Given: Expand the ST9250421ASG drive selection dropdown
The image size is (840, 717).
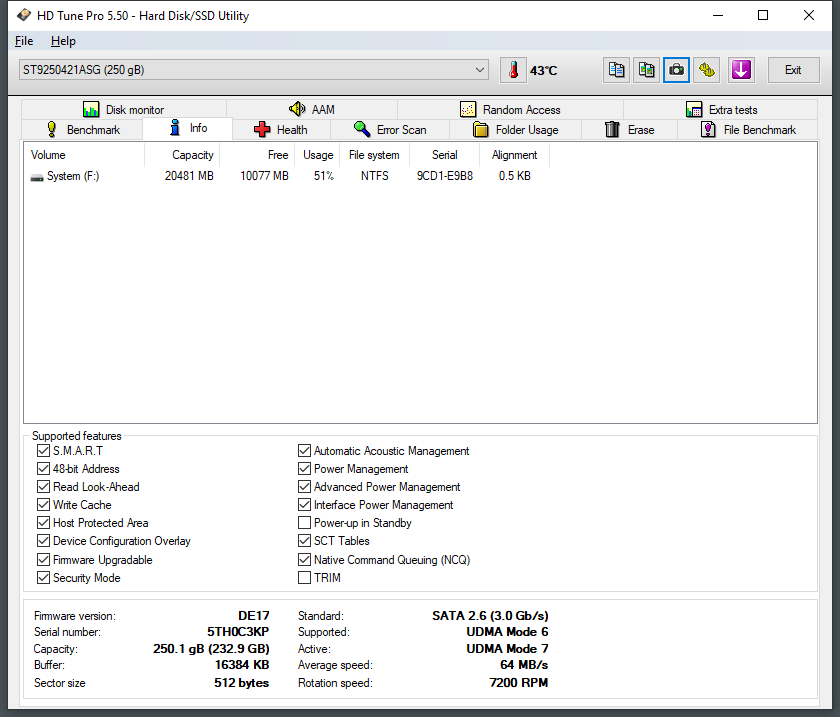Looking at the screenshot, I should [480, 70].
